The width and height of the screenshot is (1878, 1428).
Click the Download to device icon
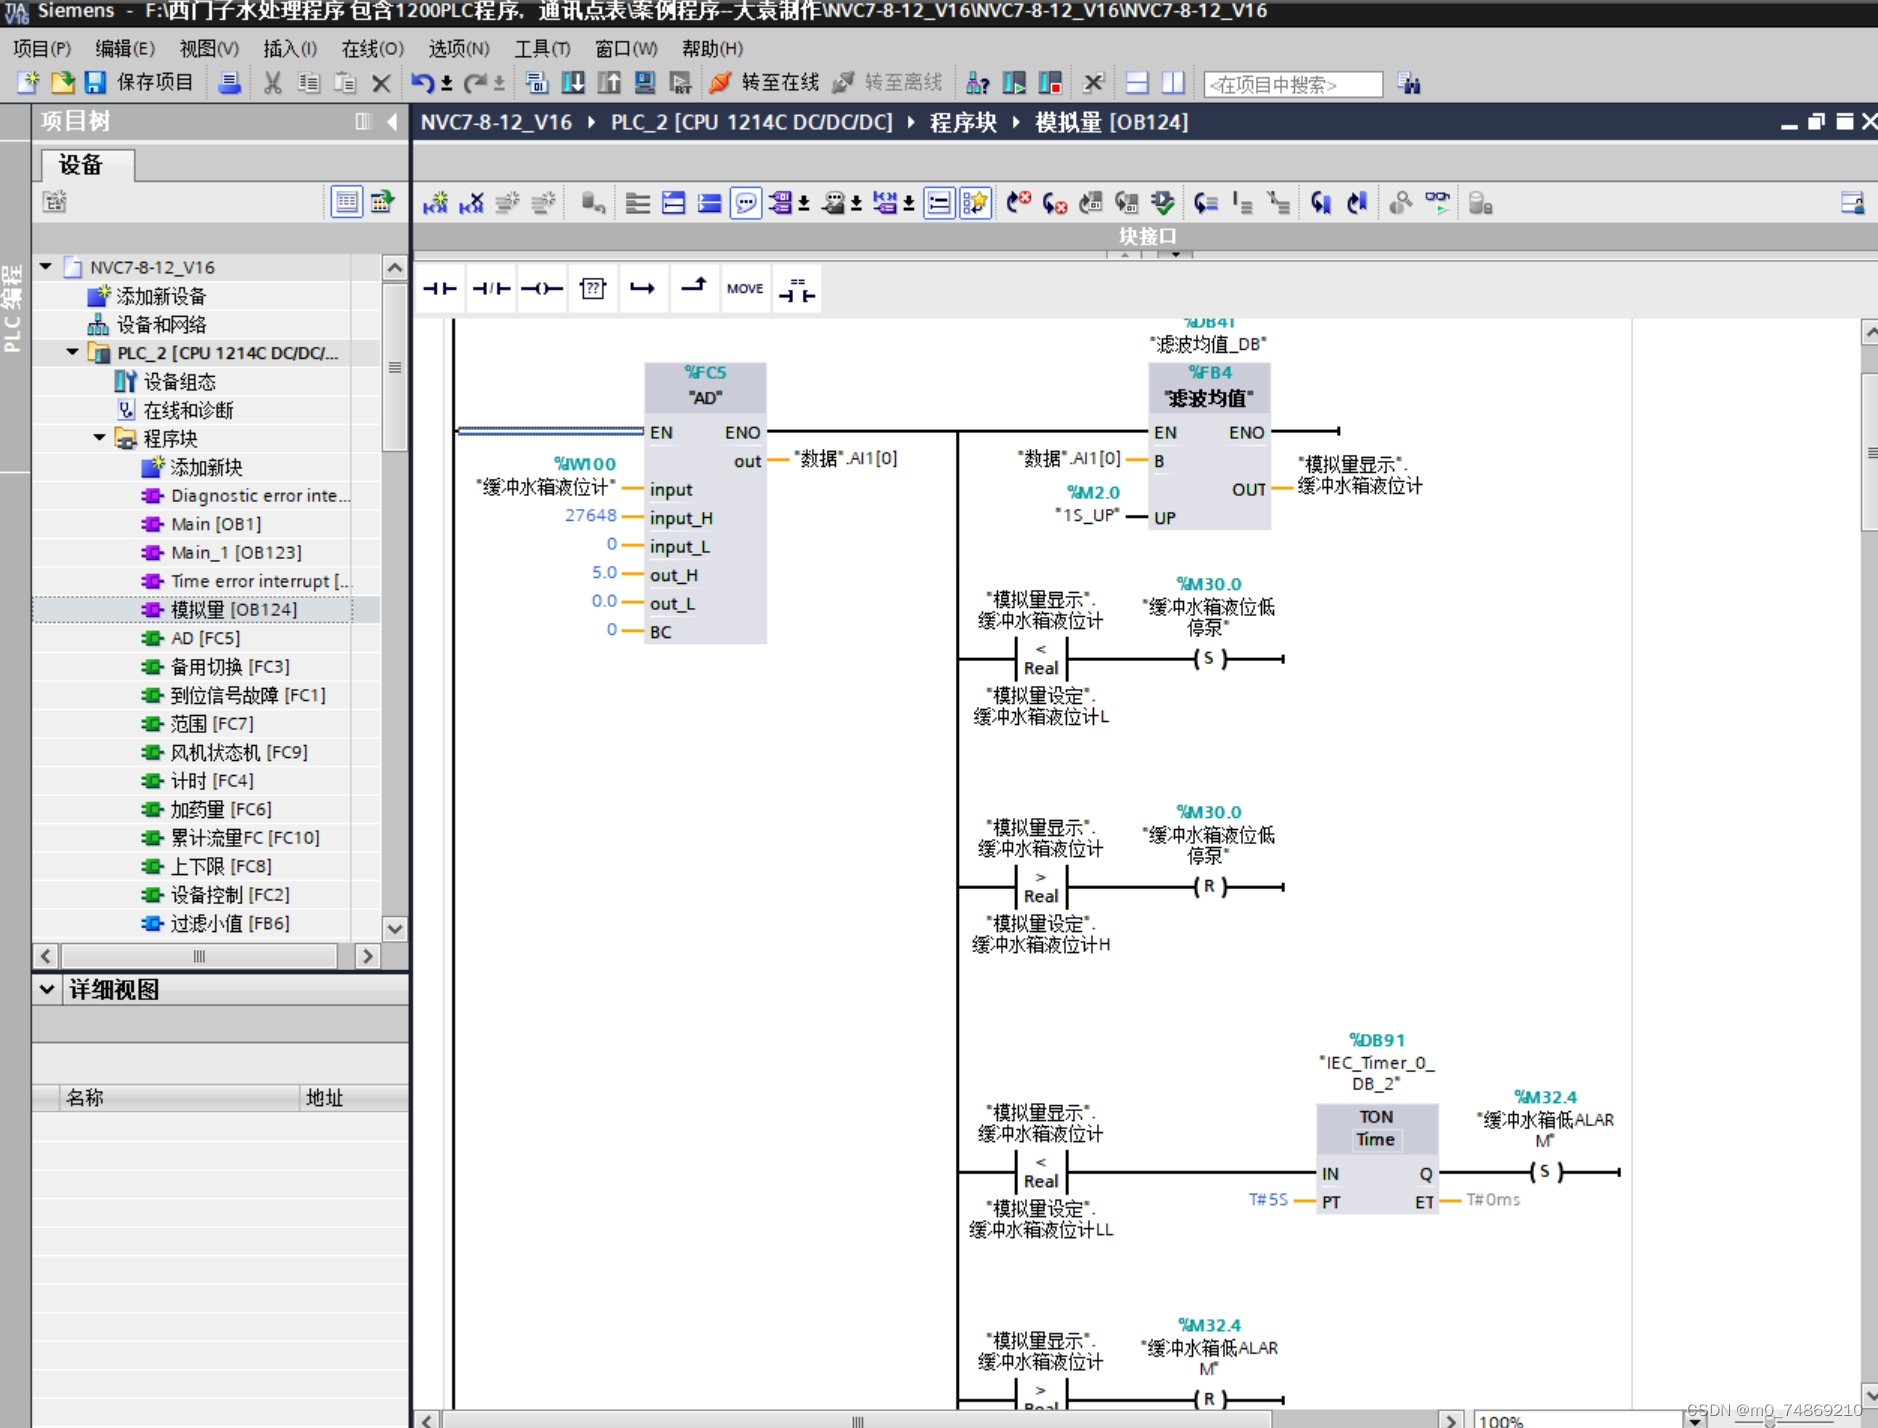tap(573, 83)
